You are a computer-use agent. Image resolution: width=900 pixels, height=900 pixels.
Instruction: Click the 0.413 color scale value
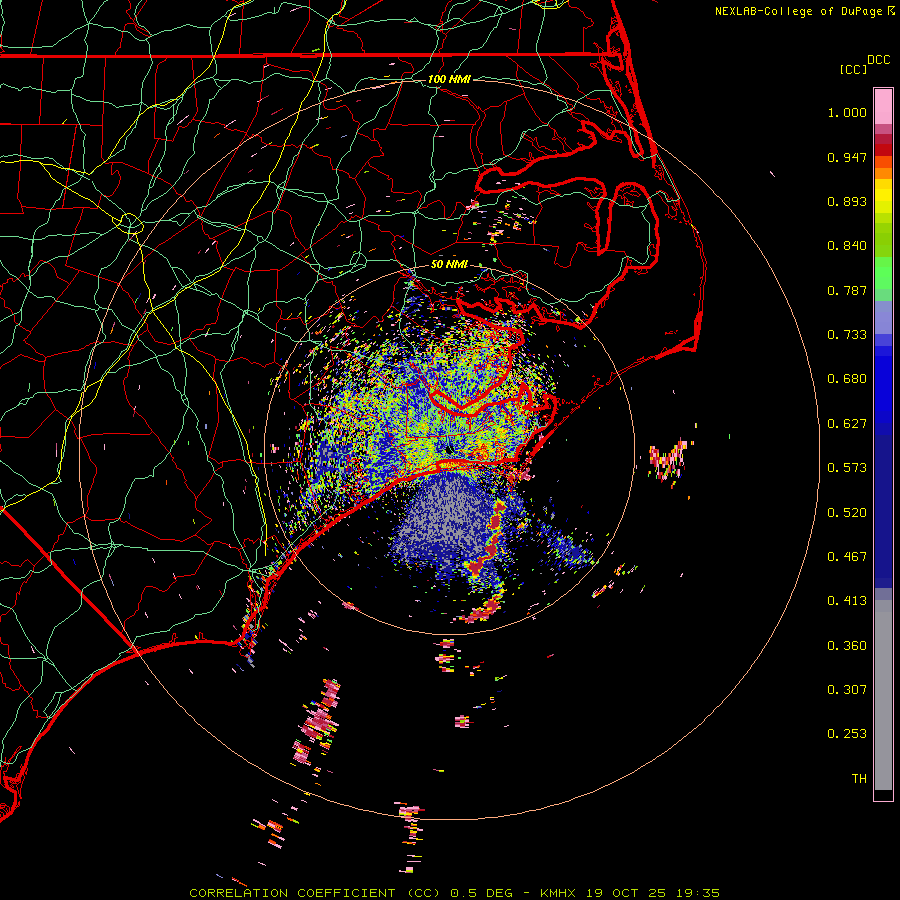tap(847, 601)
